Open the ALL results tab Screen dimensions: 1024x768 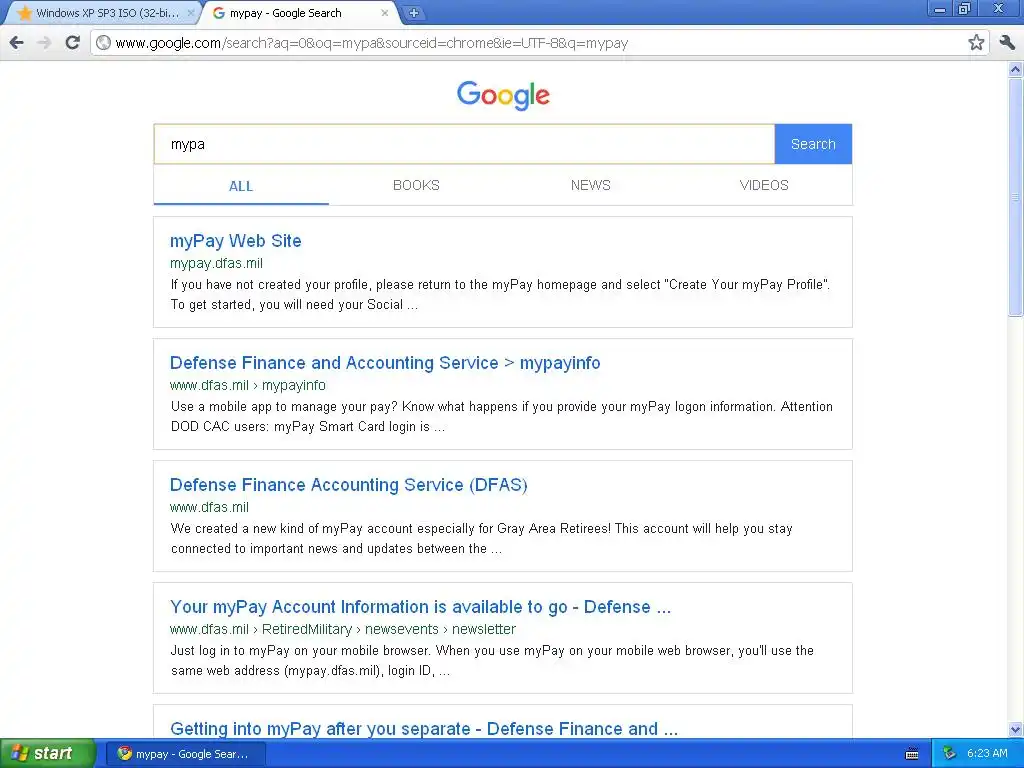pyautogui.click(x=241, y=186)
